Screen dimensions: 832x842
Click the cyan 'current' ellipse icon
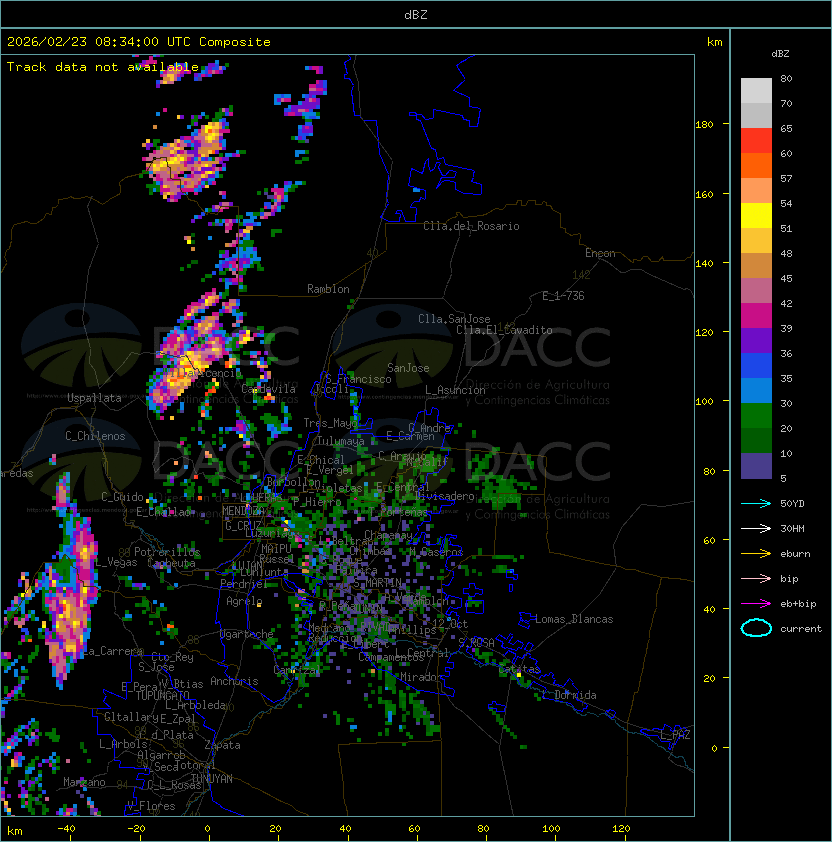[756, 628]
